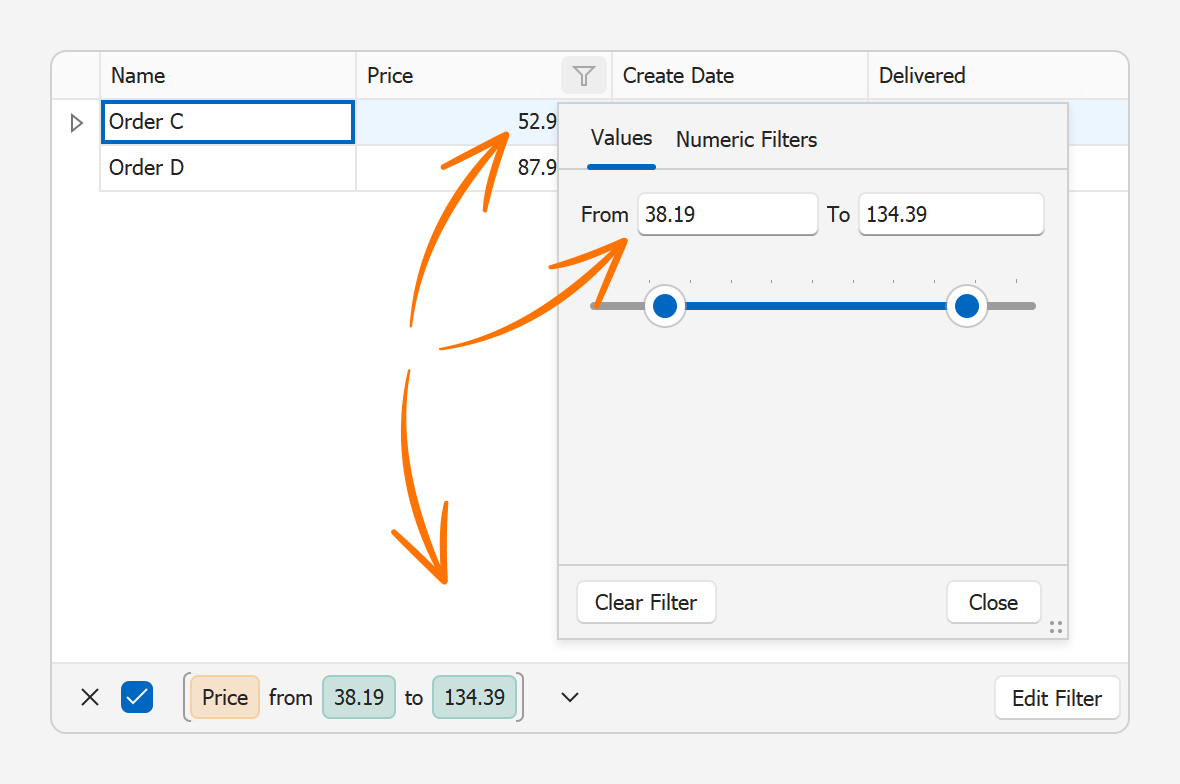The height and width of the screenshot is (784, 1180).
Task: Click the Price field token in filter panel
Action: [225, 697]
